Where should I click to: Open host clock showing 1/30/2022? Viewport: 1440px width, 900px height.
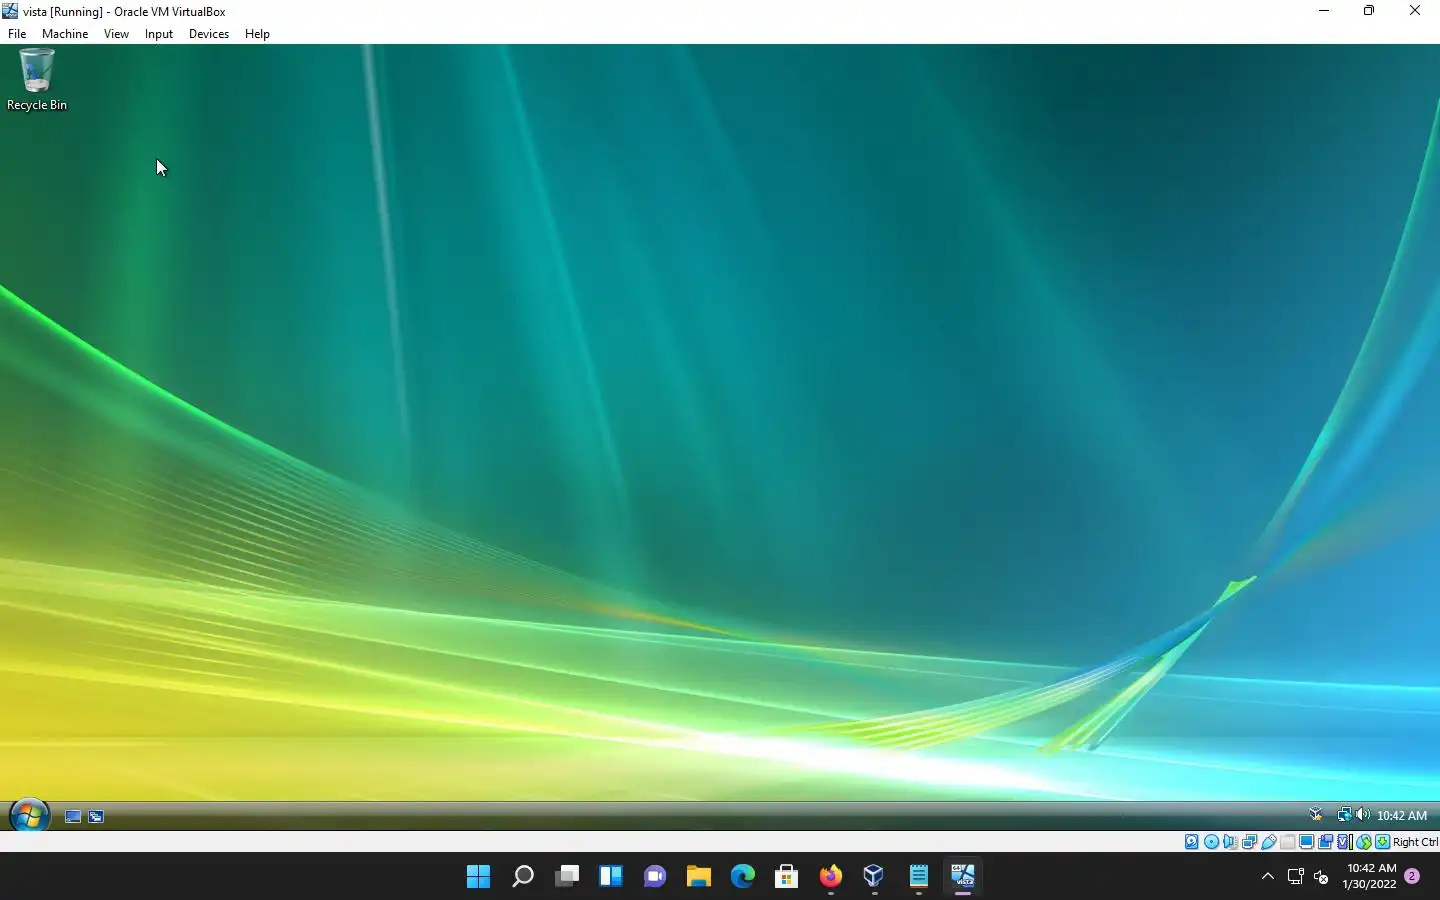pos(1370,876)
